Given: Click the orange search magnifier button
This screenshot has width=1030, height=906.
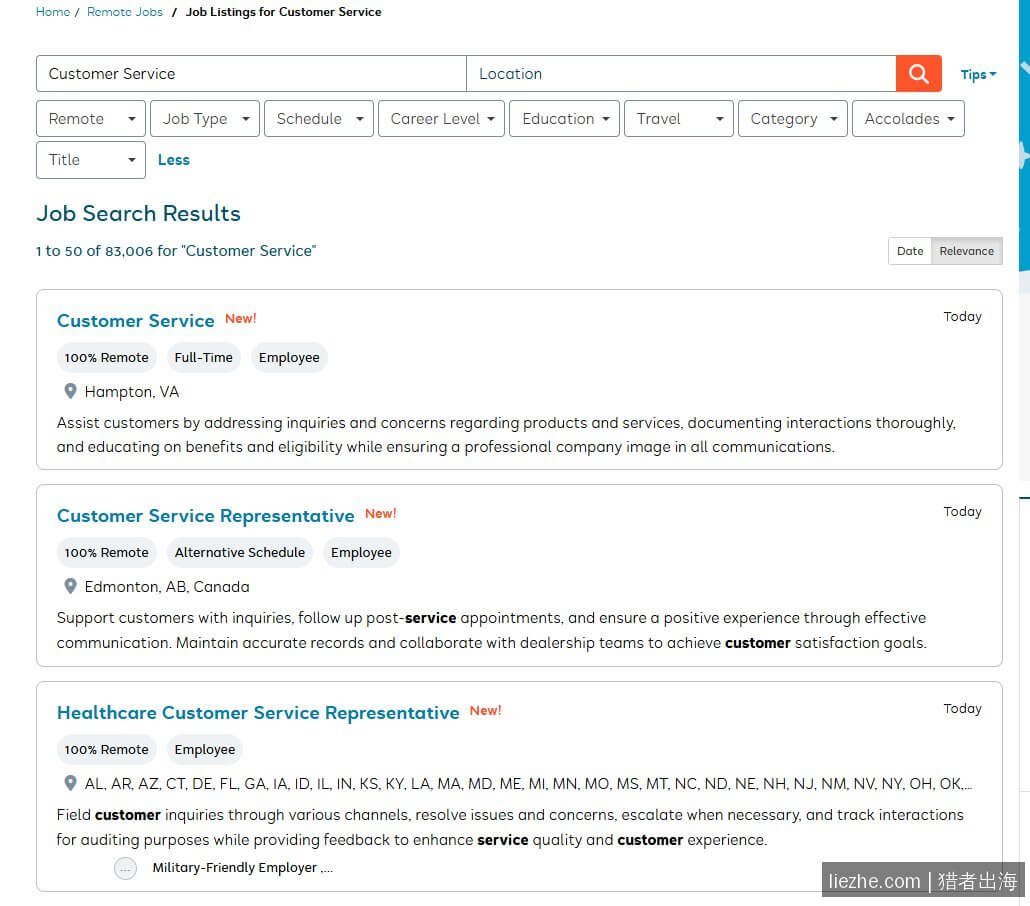Looking at the screenshot, I should point(918,74).
